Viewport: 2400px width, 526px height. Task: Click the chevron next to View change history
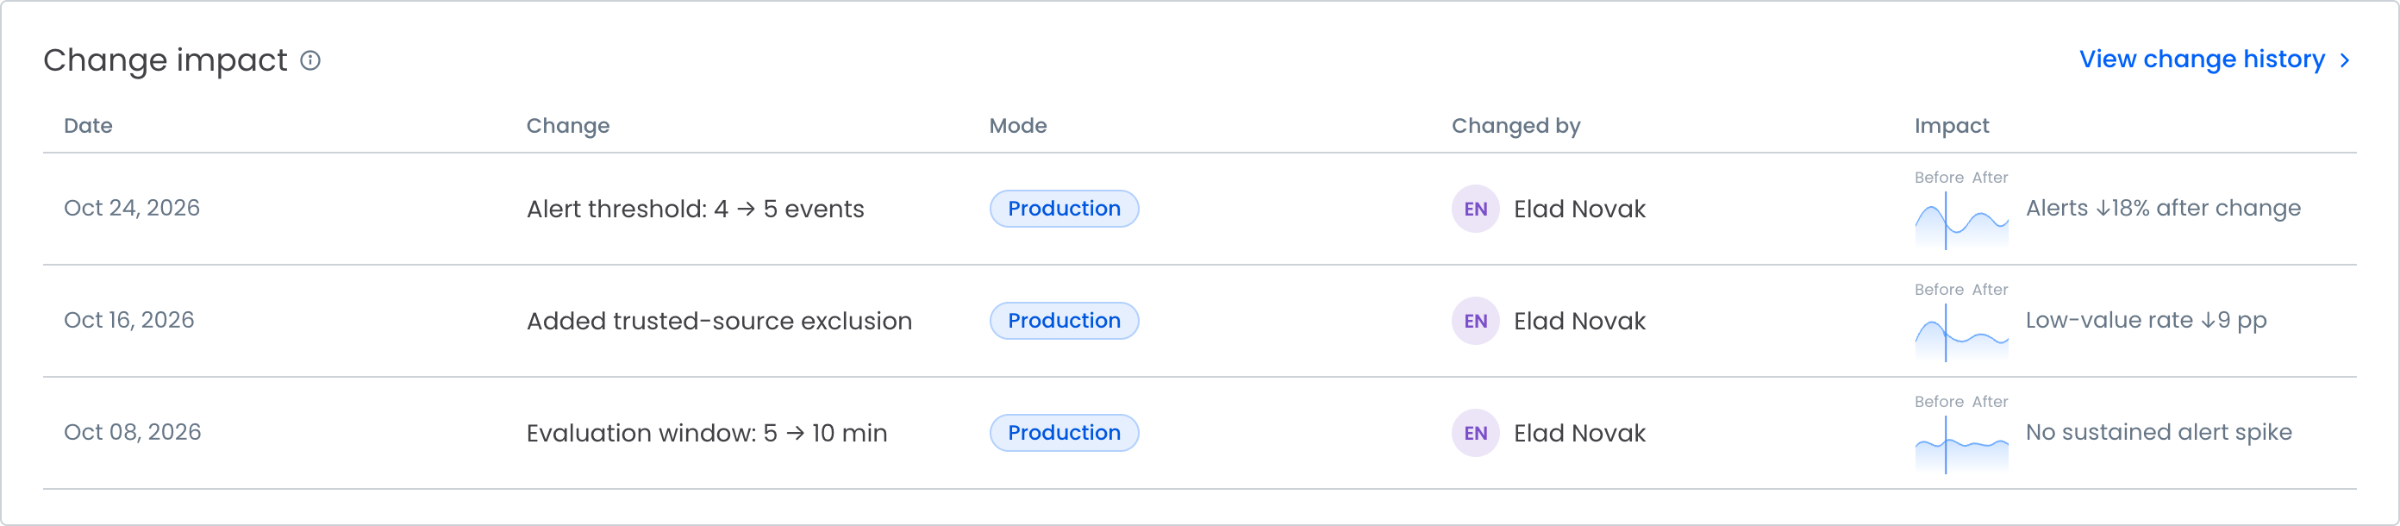point(2344,61)
